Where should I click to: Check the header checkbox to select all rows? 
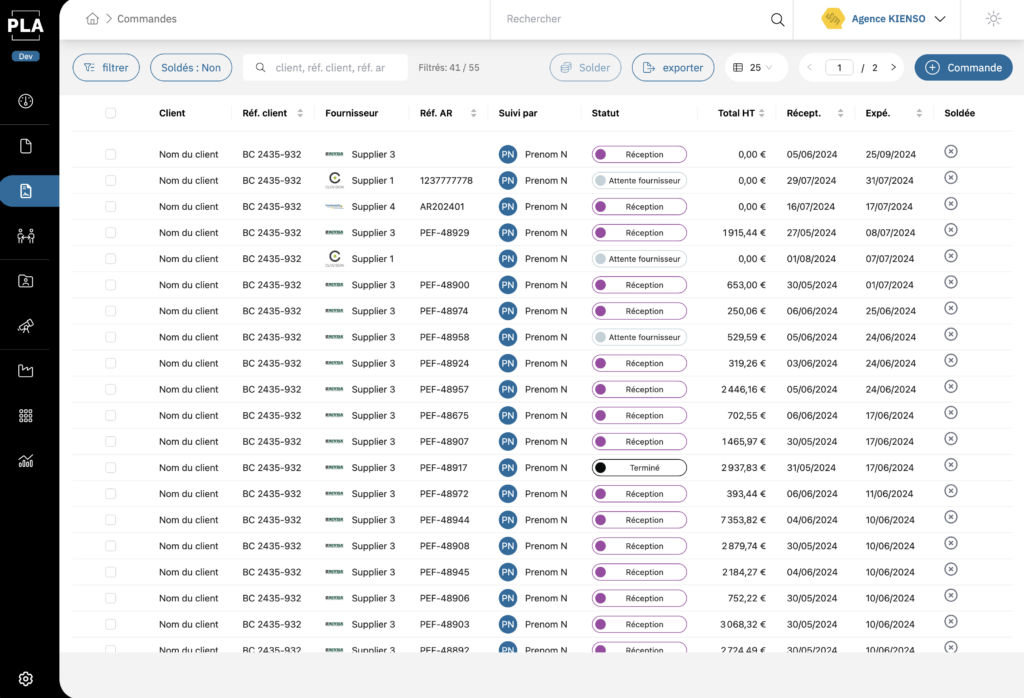click(x=113, y=113)
